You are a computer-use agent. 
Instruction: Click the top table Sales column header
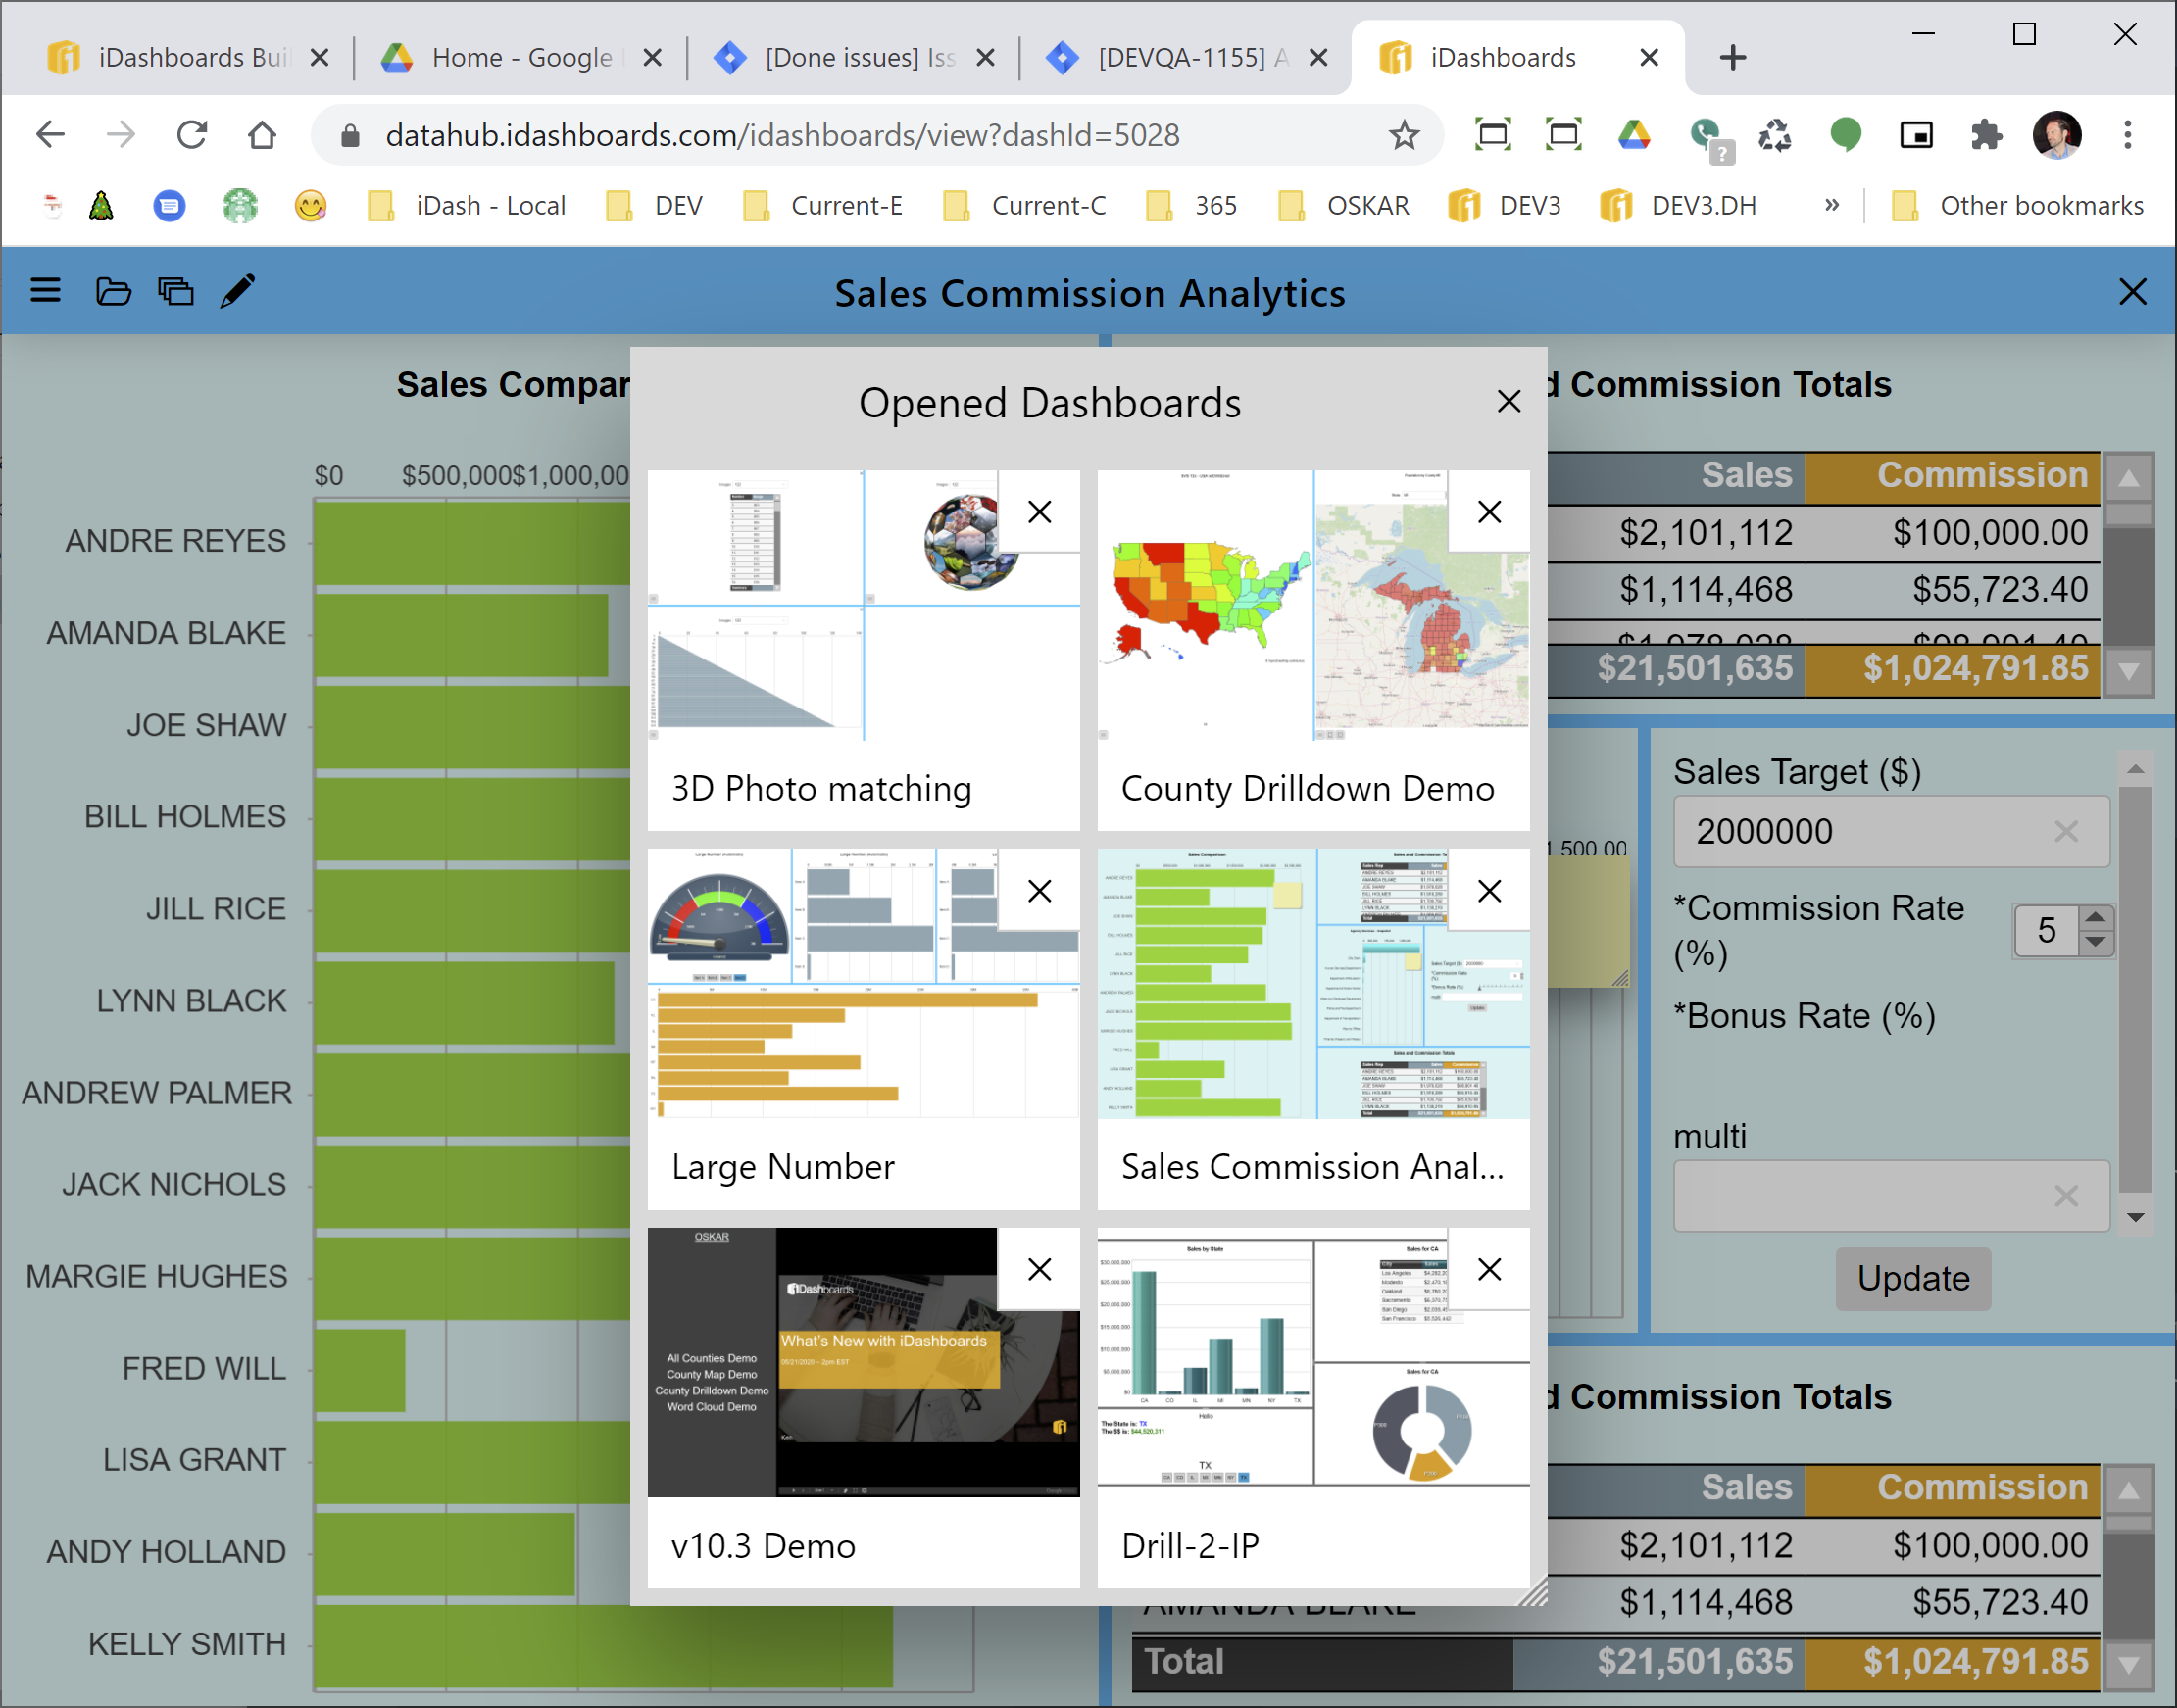click(x=1677, y=476)
